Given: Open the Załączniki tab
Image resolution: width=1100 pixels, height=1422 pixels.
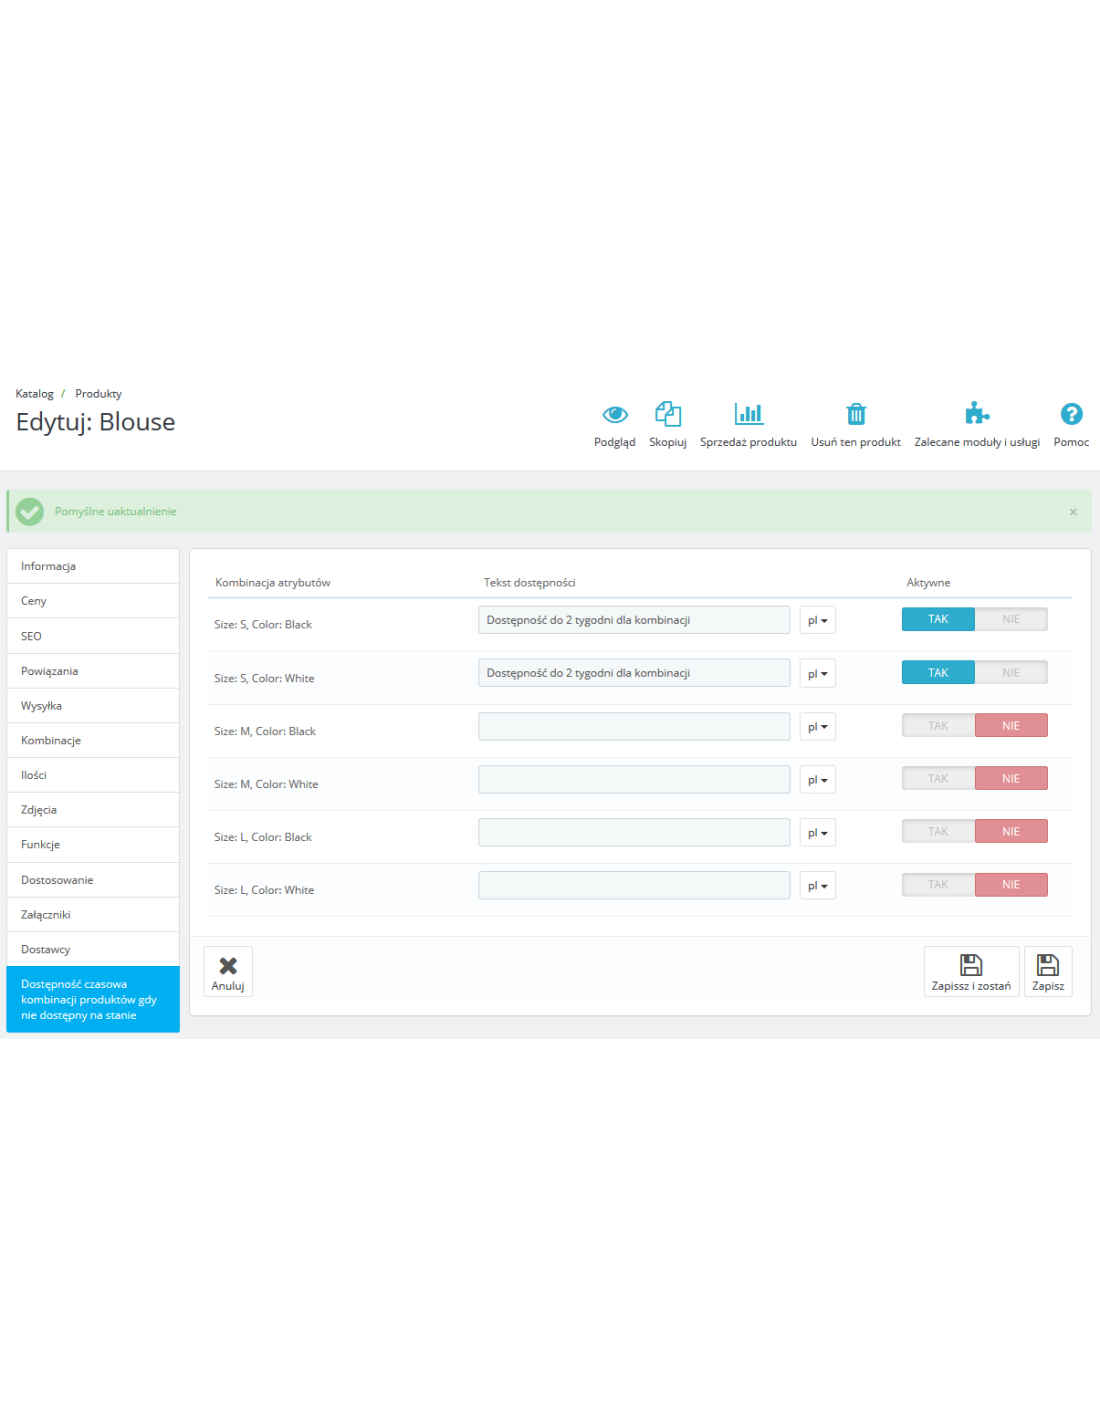Looking at the screenshot, I should point(93,915).
